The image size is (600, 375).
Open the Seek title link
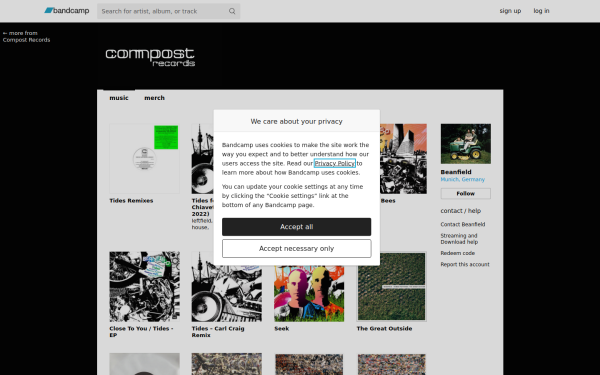click(282, 329)
